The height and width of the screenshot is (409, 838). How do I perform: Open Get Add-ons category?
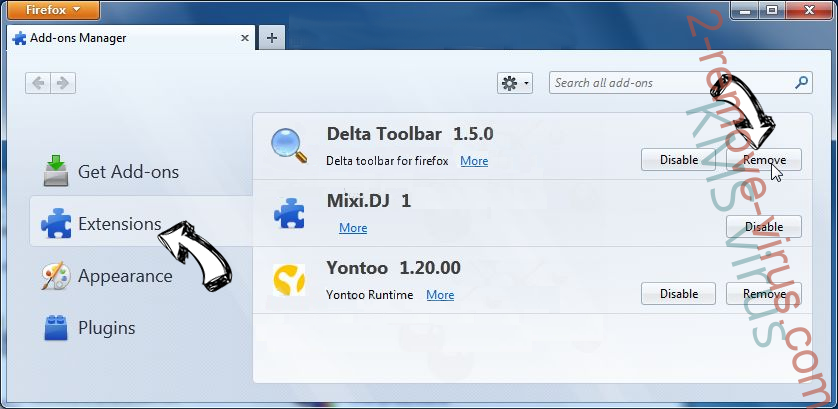point(128,172)
